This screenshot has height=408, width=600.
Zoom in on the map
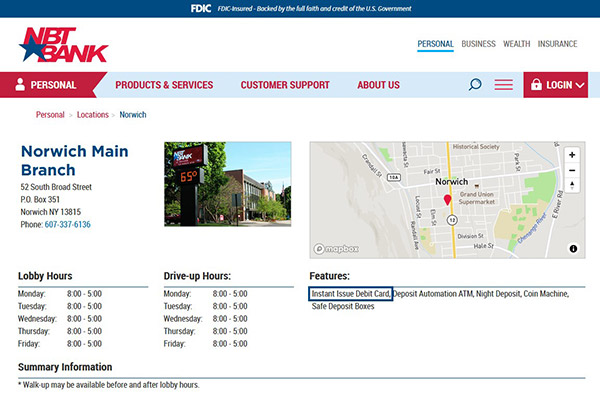pyautogui.click(x=572, y=155)
